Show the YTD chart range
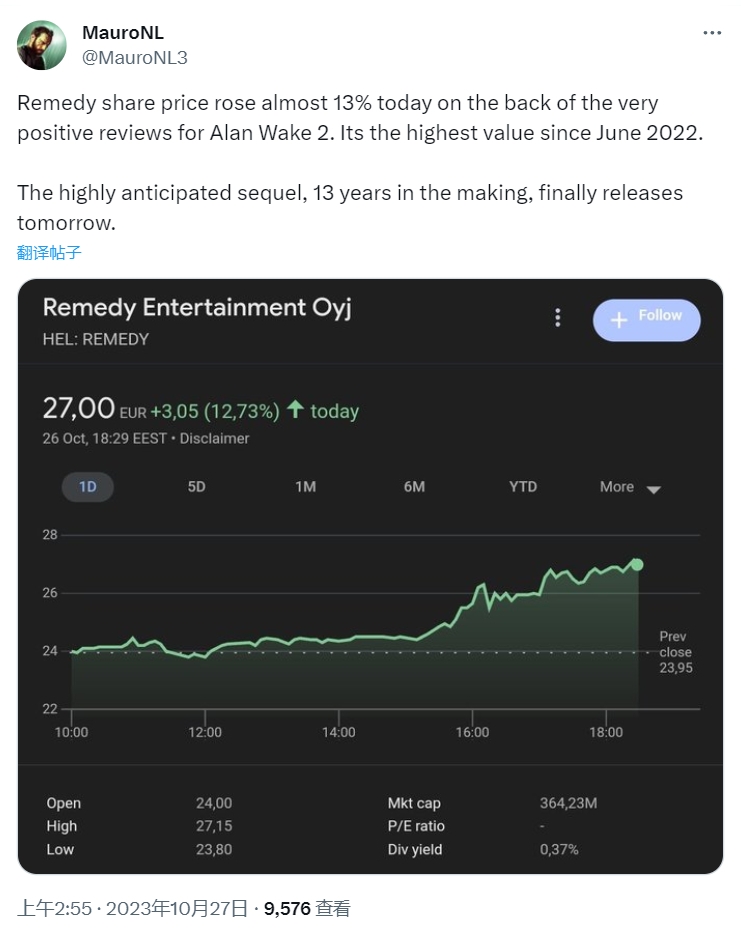 (x=523, y=487)
